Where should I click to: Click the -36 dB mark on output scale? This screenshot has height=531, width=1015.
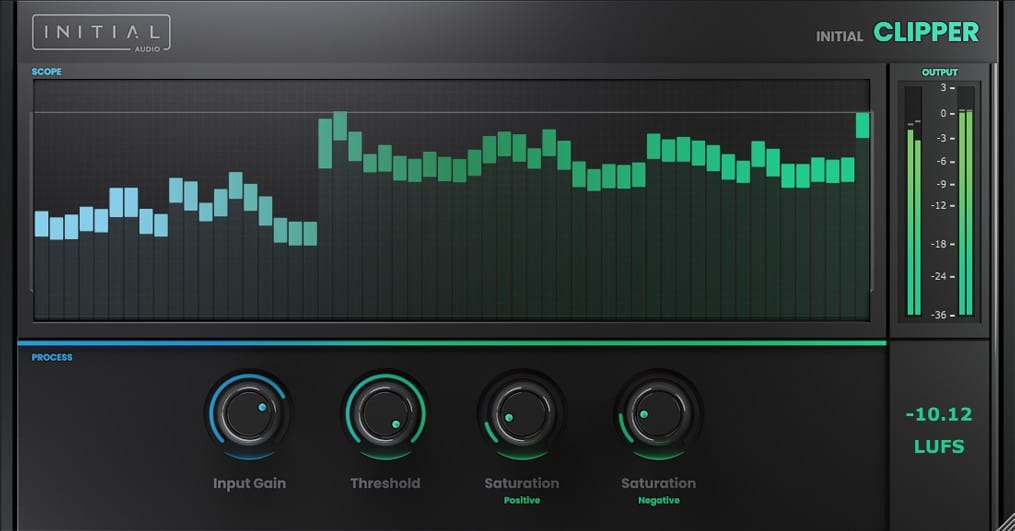click(938, 315)
